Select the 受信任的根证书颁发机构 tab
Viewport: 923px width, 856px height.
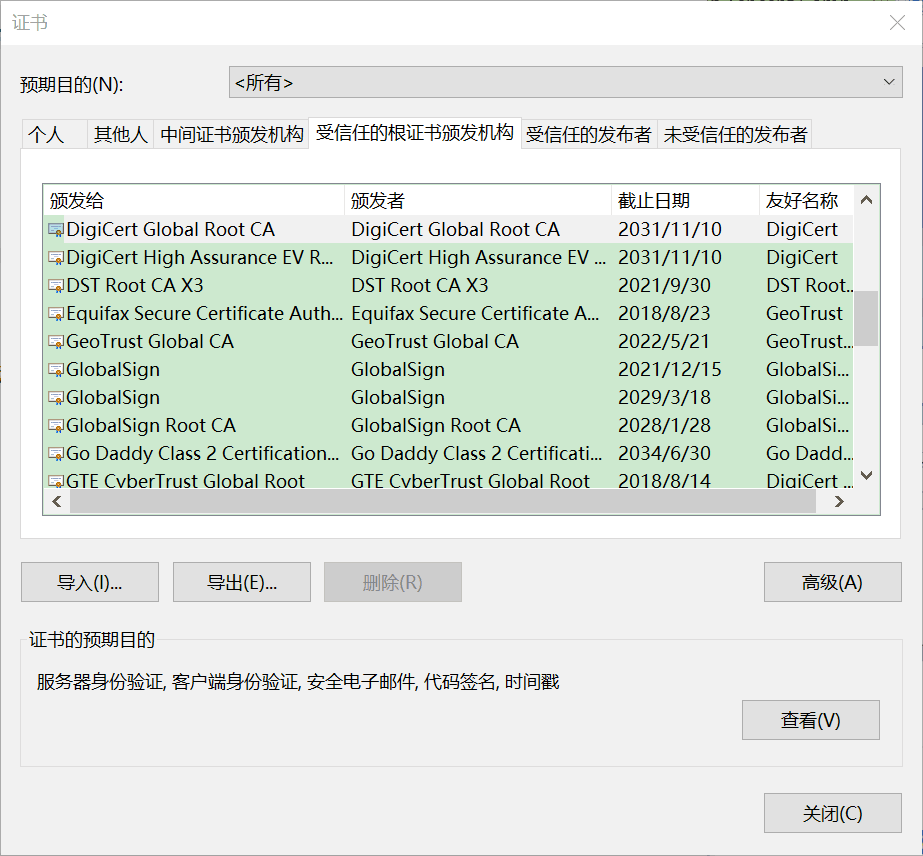[x=414, y=133]
